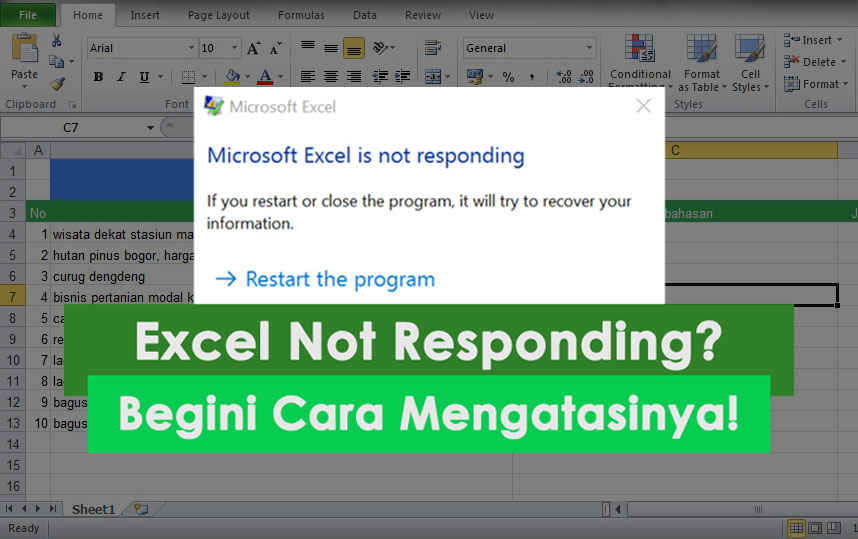The height and width of the screenshot is (539, 858).
Task: Click the Copy icon
Action: click(x=56, y=61)
